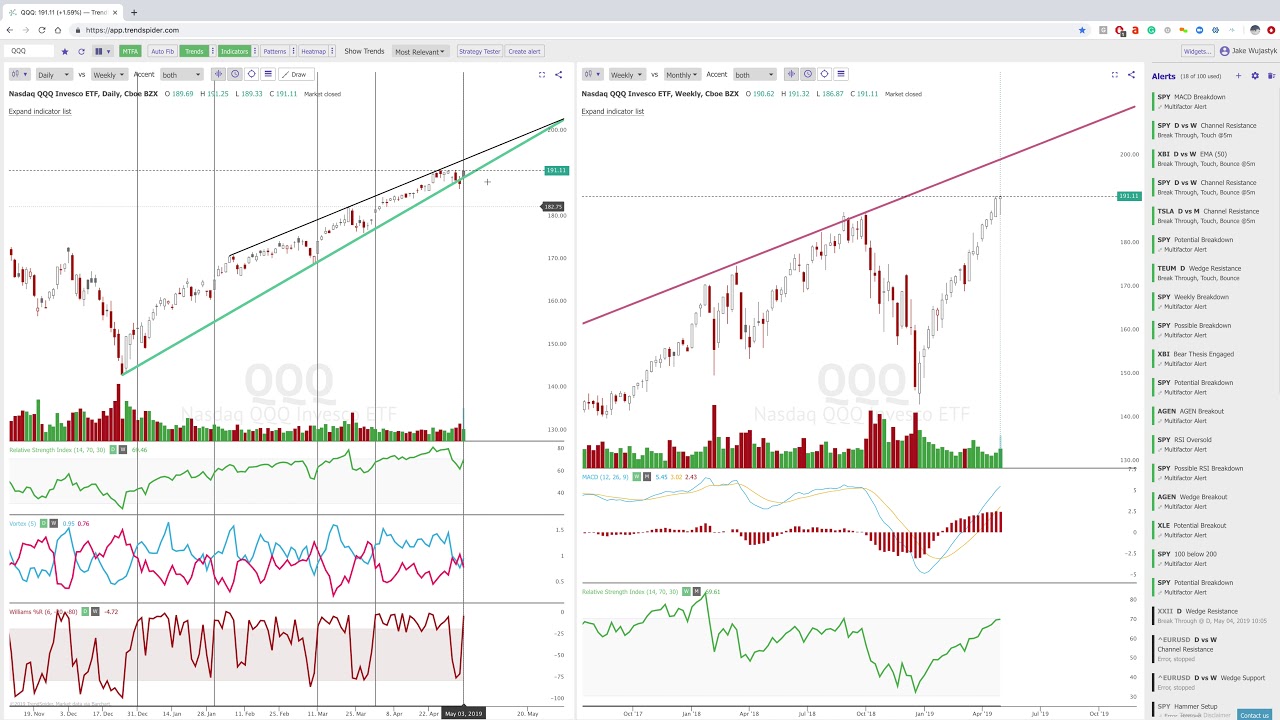The width and height of the screenshot is (1280, 720).
Task: Open right chart Accent 'both' dropdown
Action: (754, 74)
